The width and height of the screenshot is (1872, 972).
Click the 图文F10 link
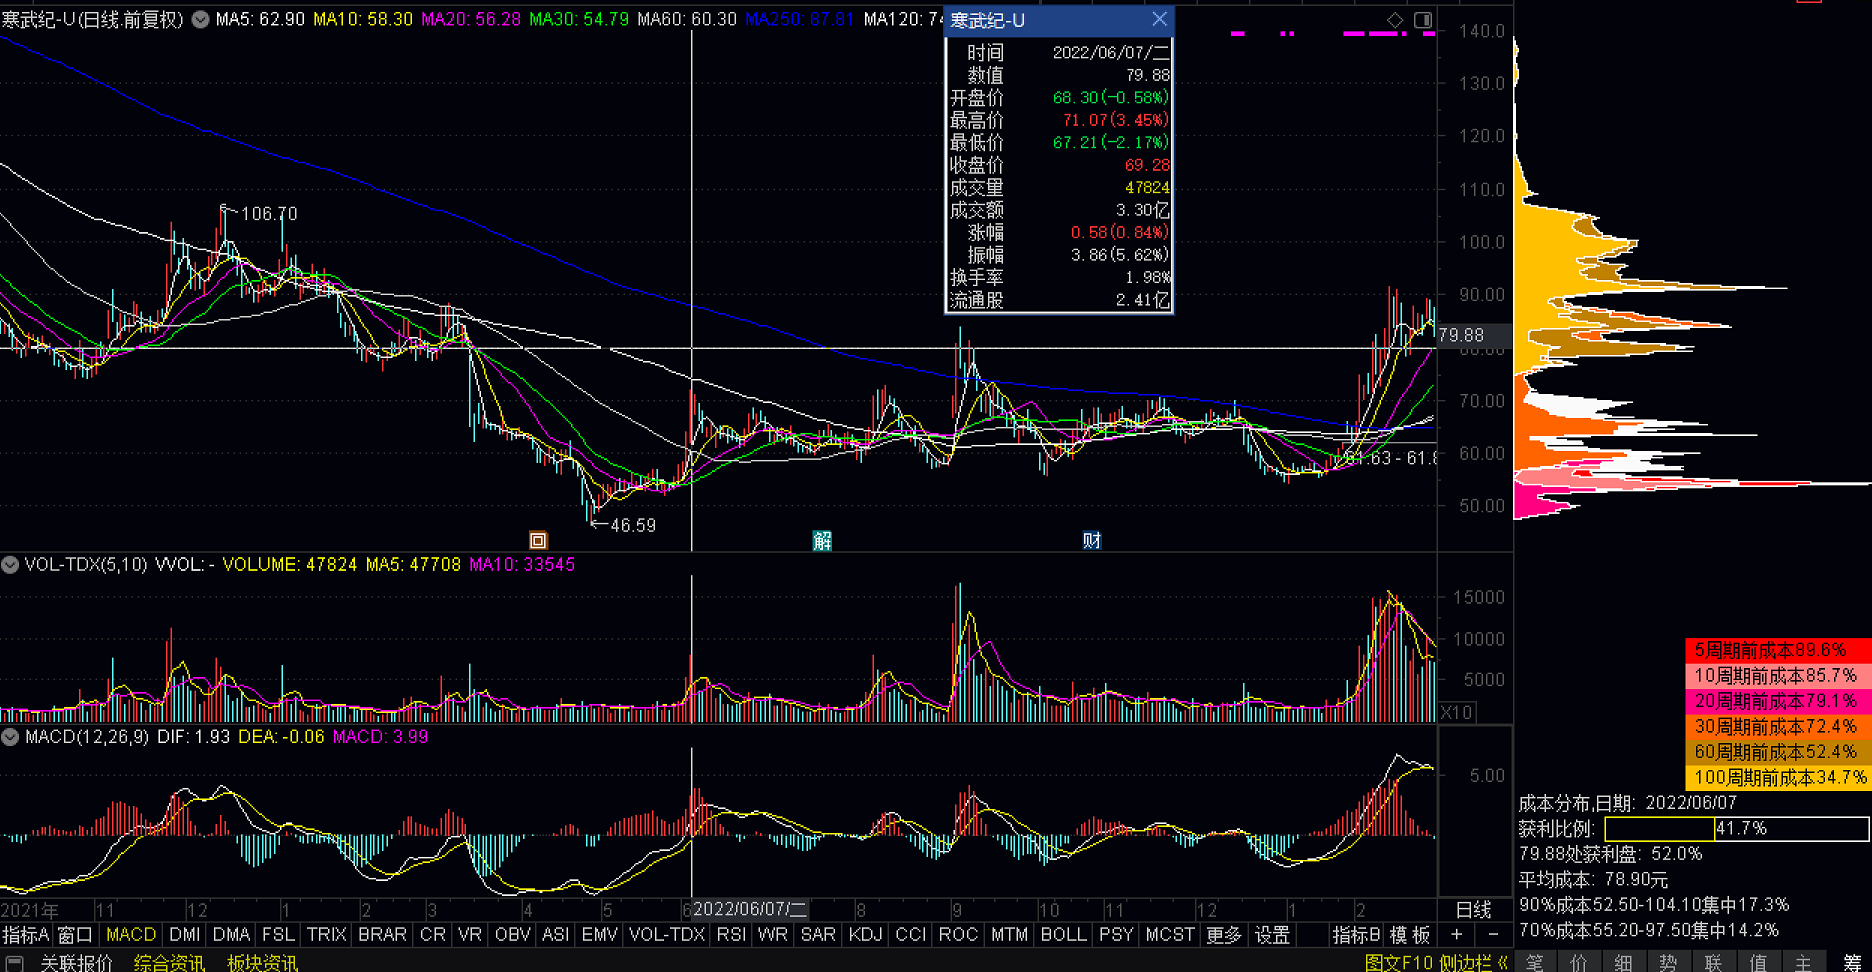pyautogui.click(x=1398, y=962)
